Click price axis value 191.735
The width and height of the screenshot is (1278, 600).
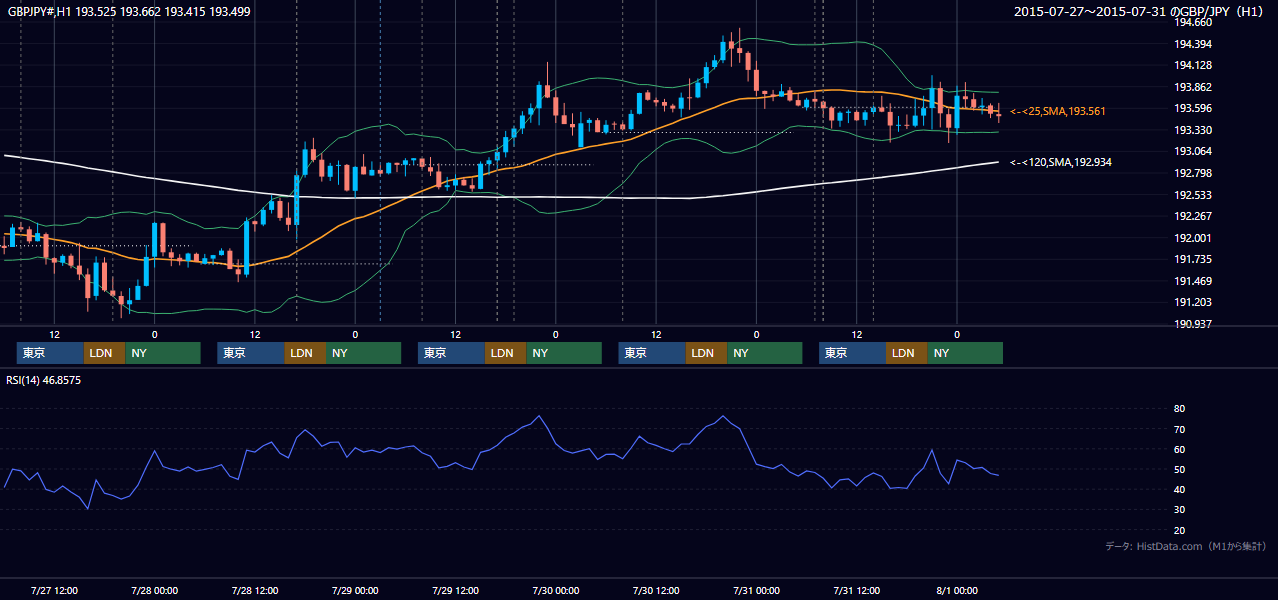[1193, 259]
